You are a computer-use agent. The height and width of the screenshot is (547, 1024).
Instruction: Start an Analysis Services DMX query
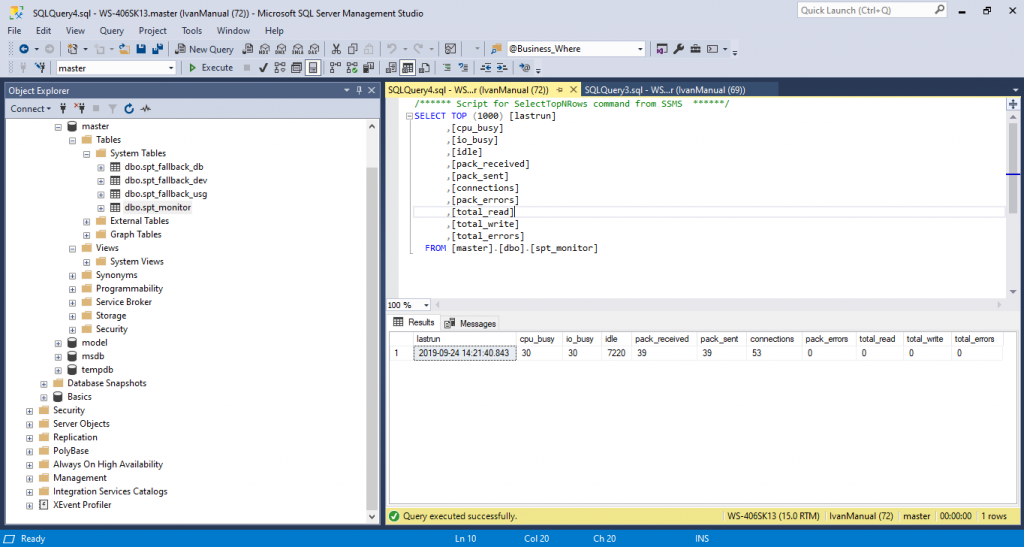click(281, 49)
